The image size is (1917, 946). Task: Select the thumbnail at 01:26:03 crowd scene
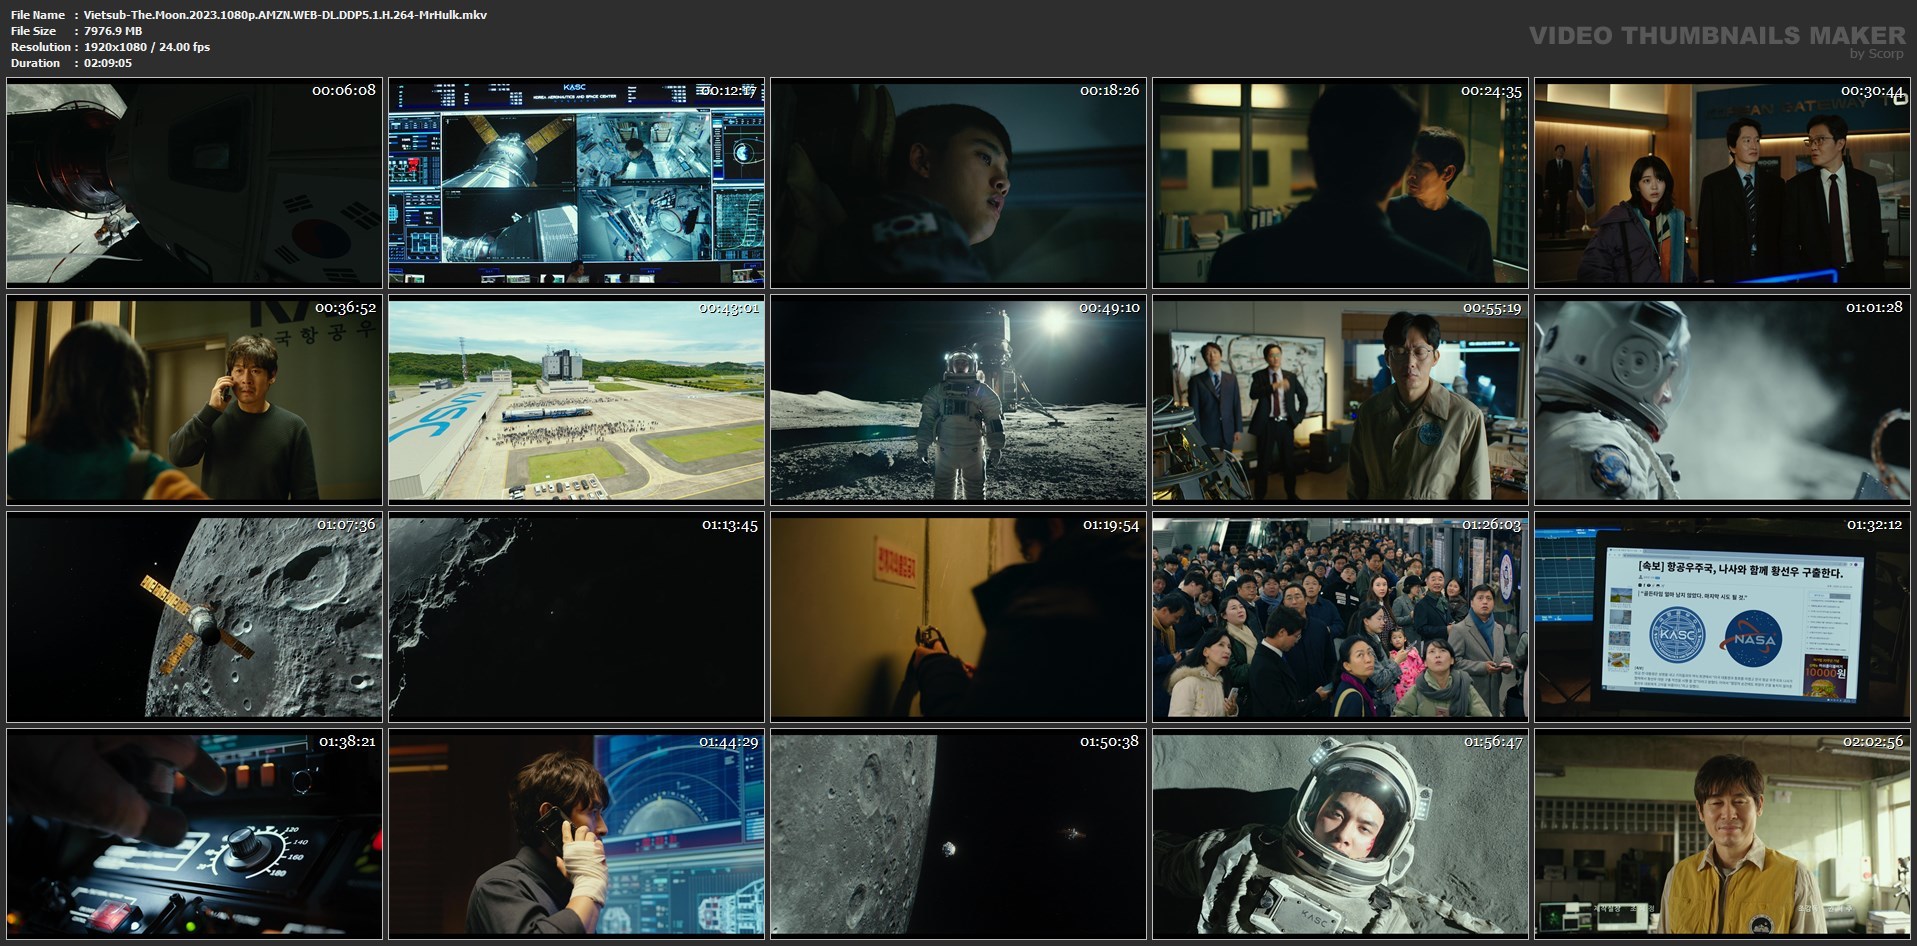tap(1340, 616)
